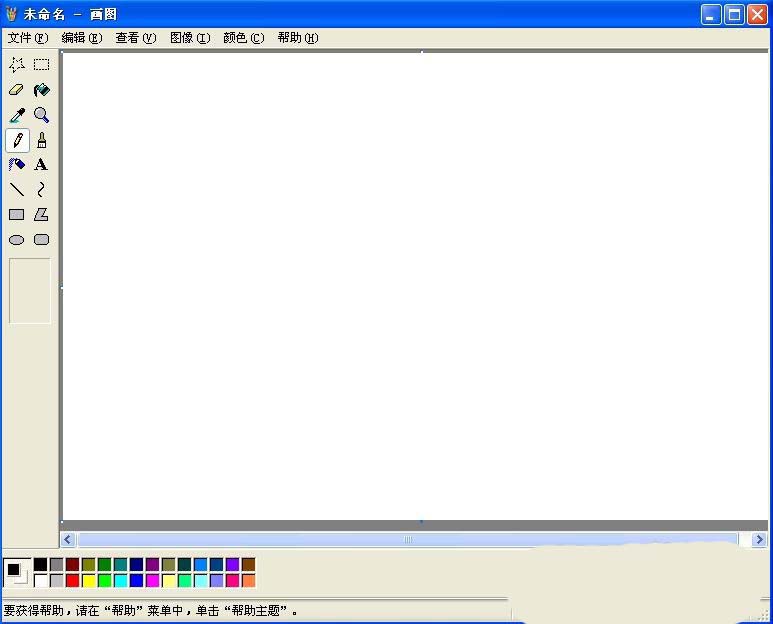
Task: Select the dark green swatch
Action: coord(105,565)
